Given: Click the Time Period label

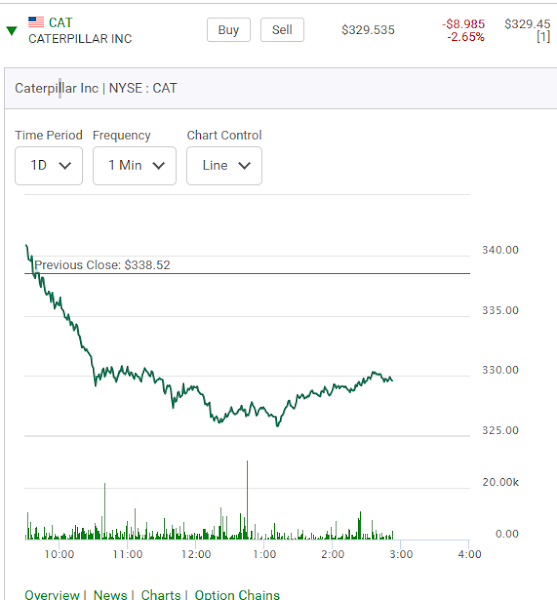Looking at the screenshot, I should pos(49,135).
